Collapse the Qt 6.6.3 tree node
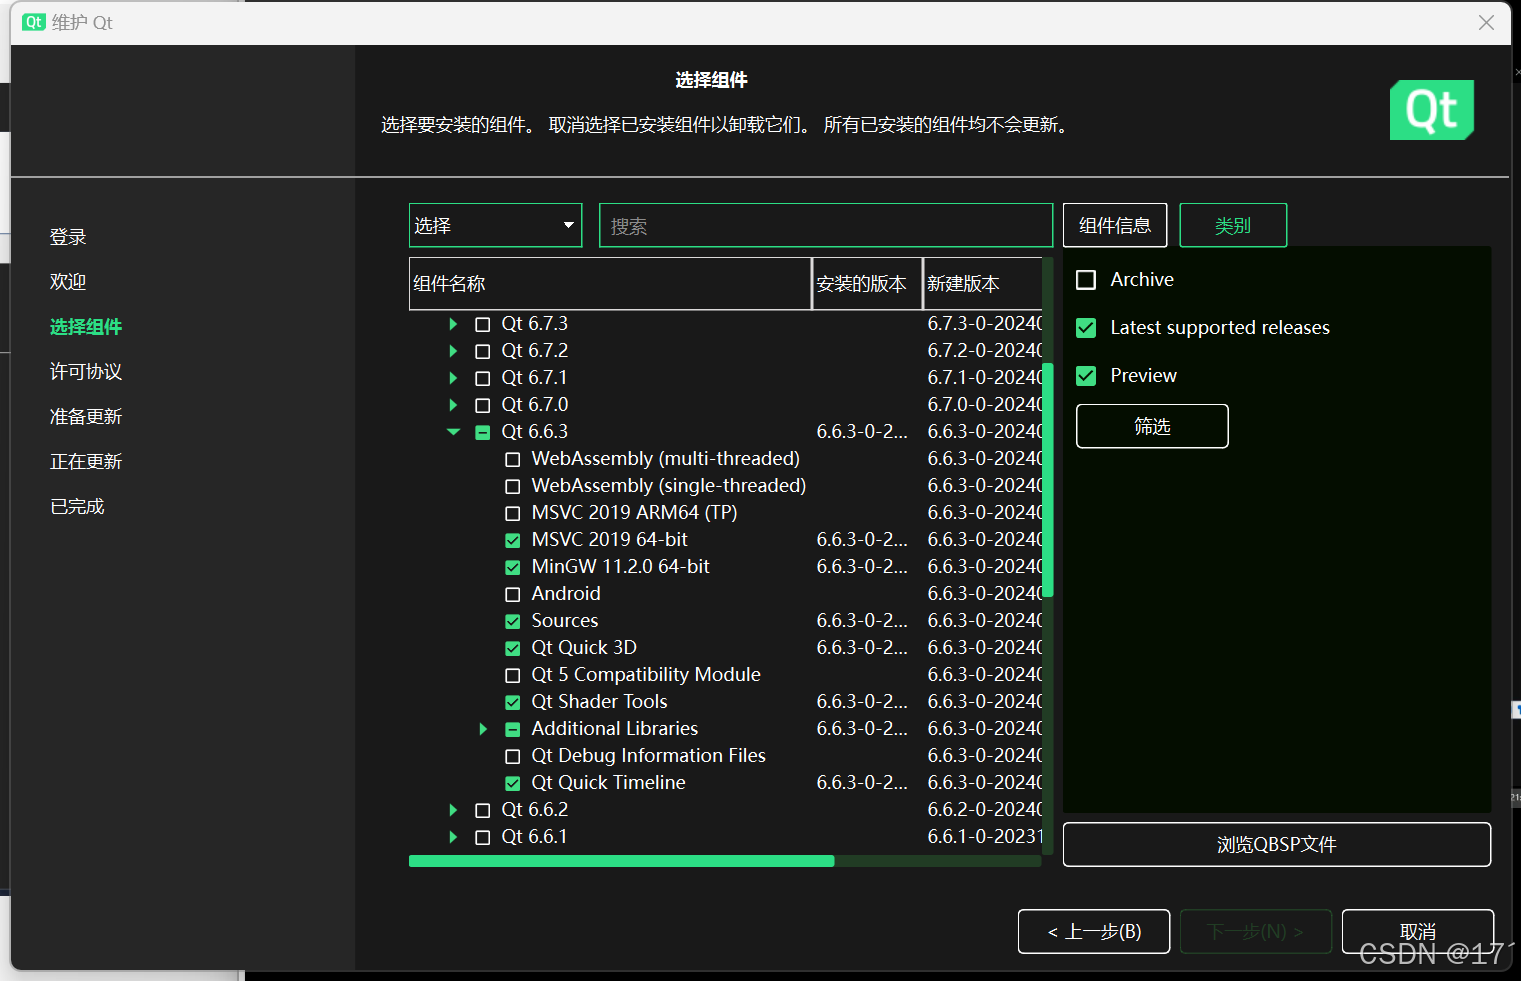This screenshot has width=1521, height=981. [453, 432]
